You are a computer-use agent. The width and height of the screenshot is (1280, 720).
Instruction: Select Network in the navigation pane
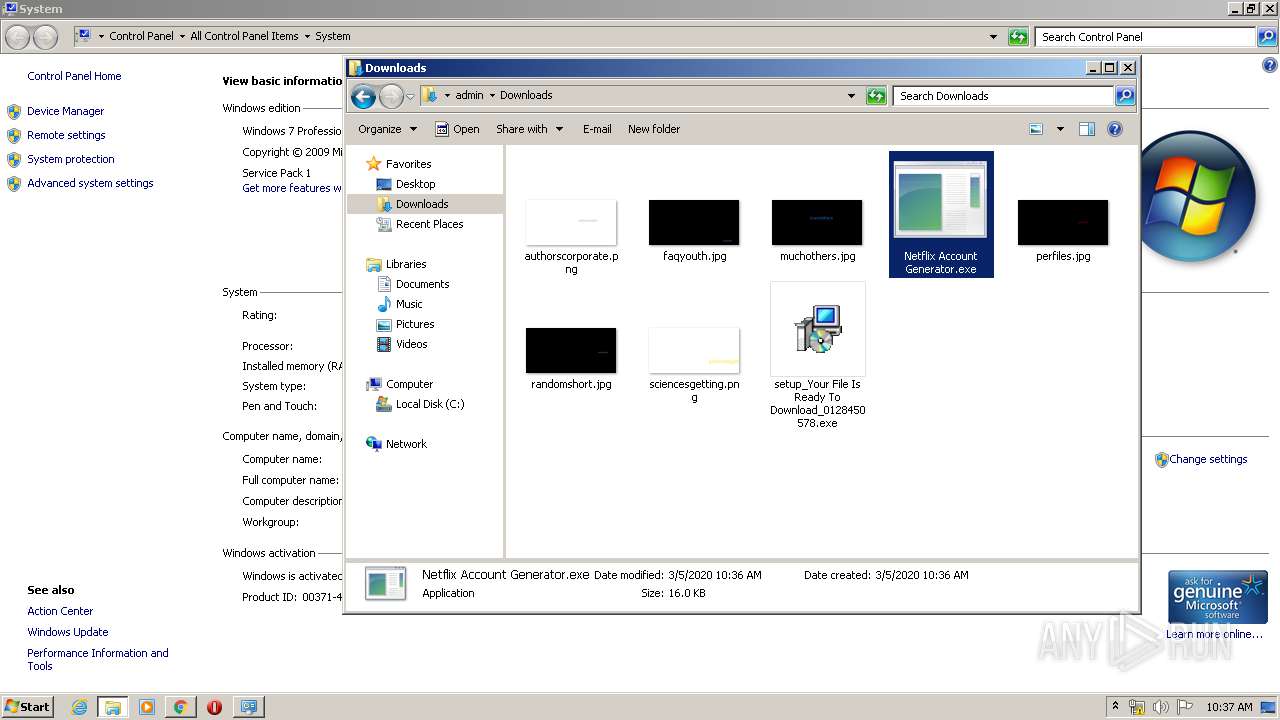tap(397, 444)
